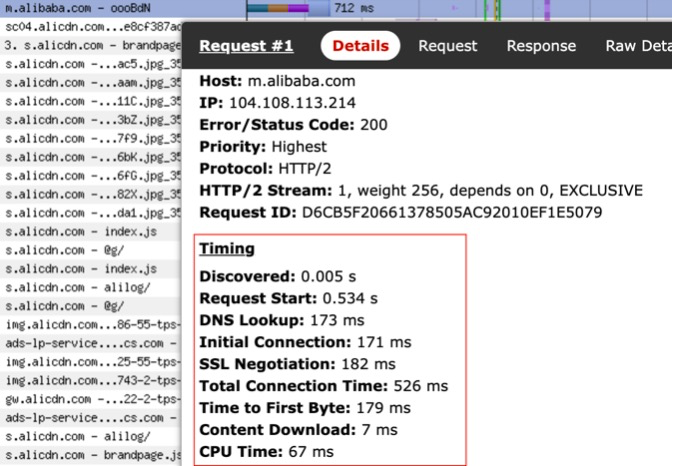
Task: Click the CPU Time: 67 ms line
Action: (x=266, y=452)
